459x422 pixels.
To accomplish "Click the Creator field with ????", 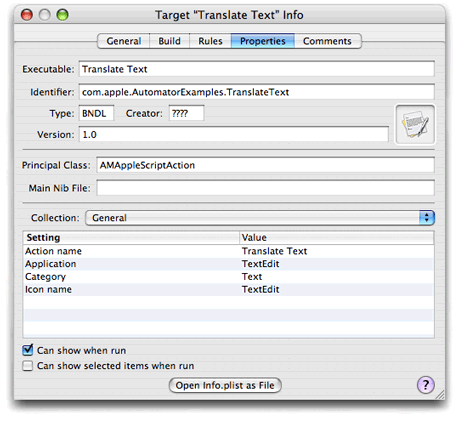I will pyautogui.click(x=186, y=113).
